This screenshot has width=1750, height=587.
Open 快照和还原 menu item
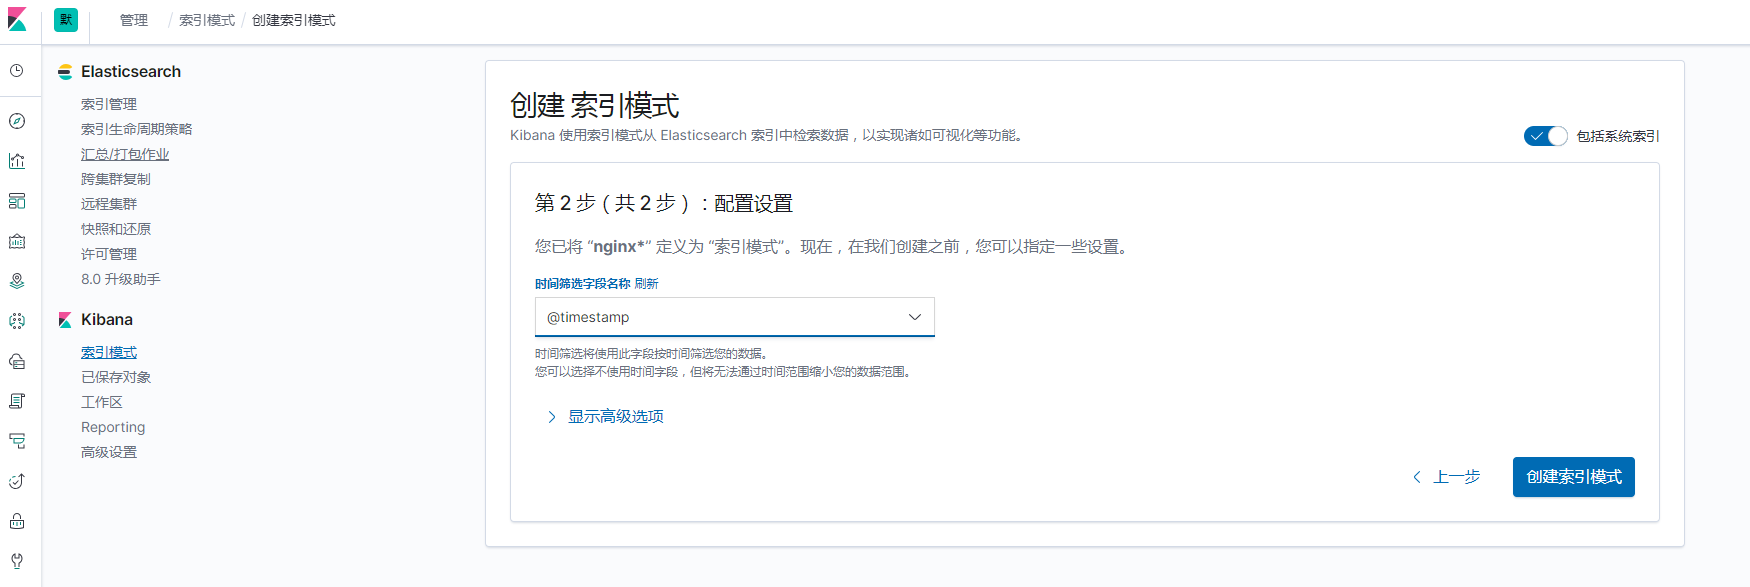tap(116, 229)
